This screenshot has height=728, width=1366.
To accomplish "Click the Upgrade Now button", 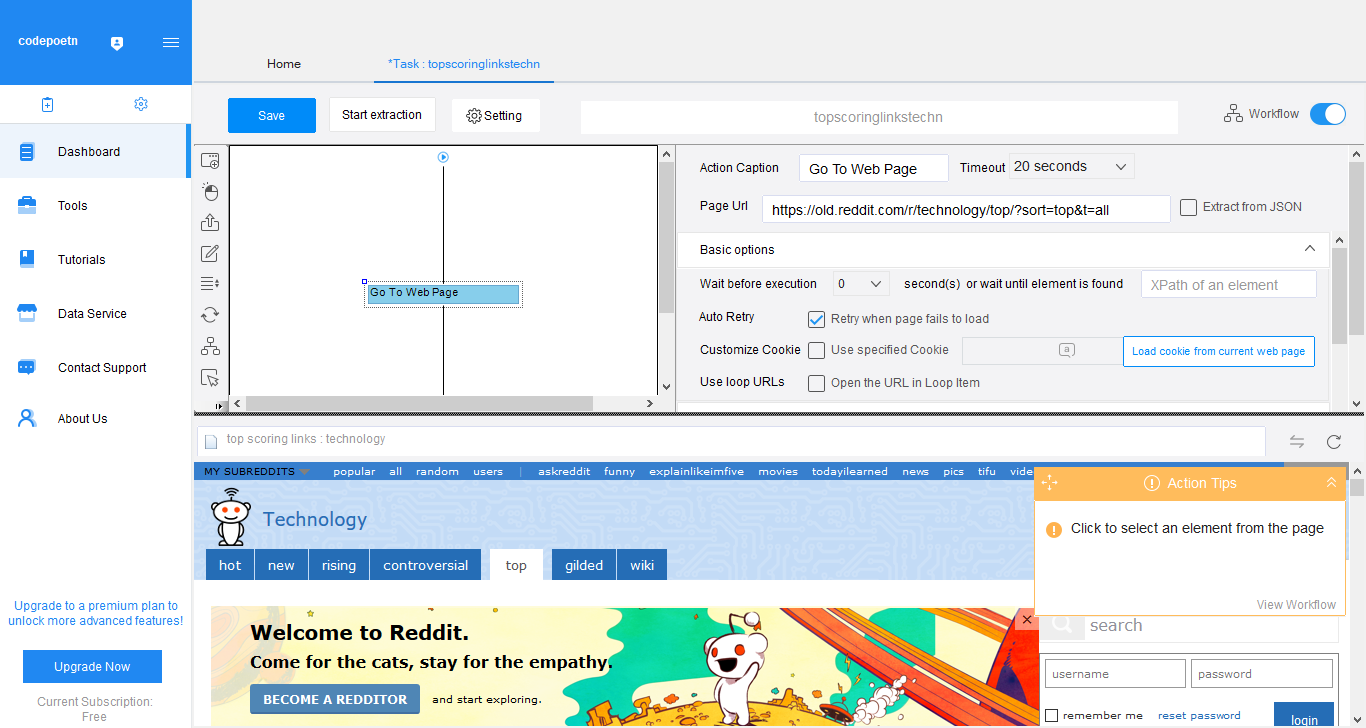I will pos(92,667).
